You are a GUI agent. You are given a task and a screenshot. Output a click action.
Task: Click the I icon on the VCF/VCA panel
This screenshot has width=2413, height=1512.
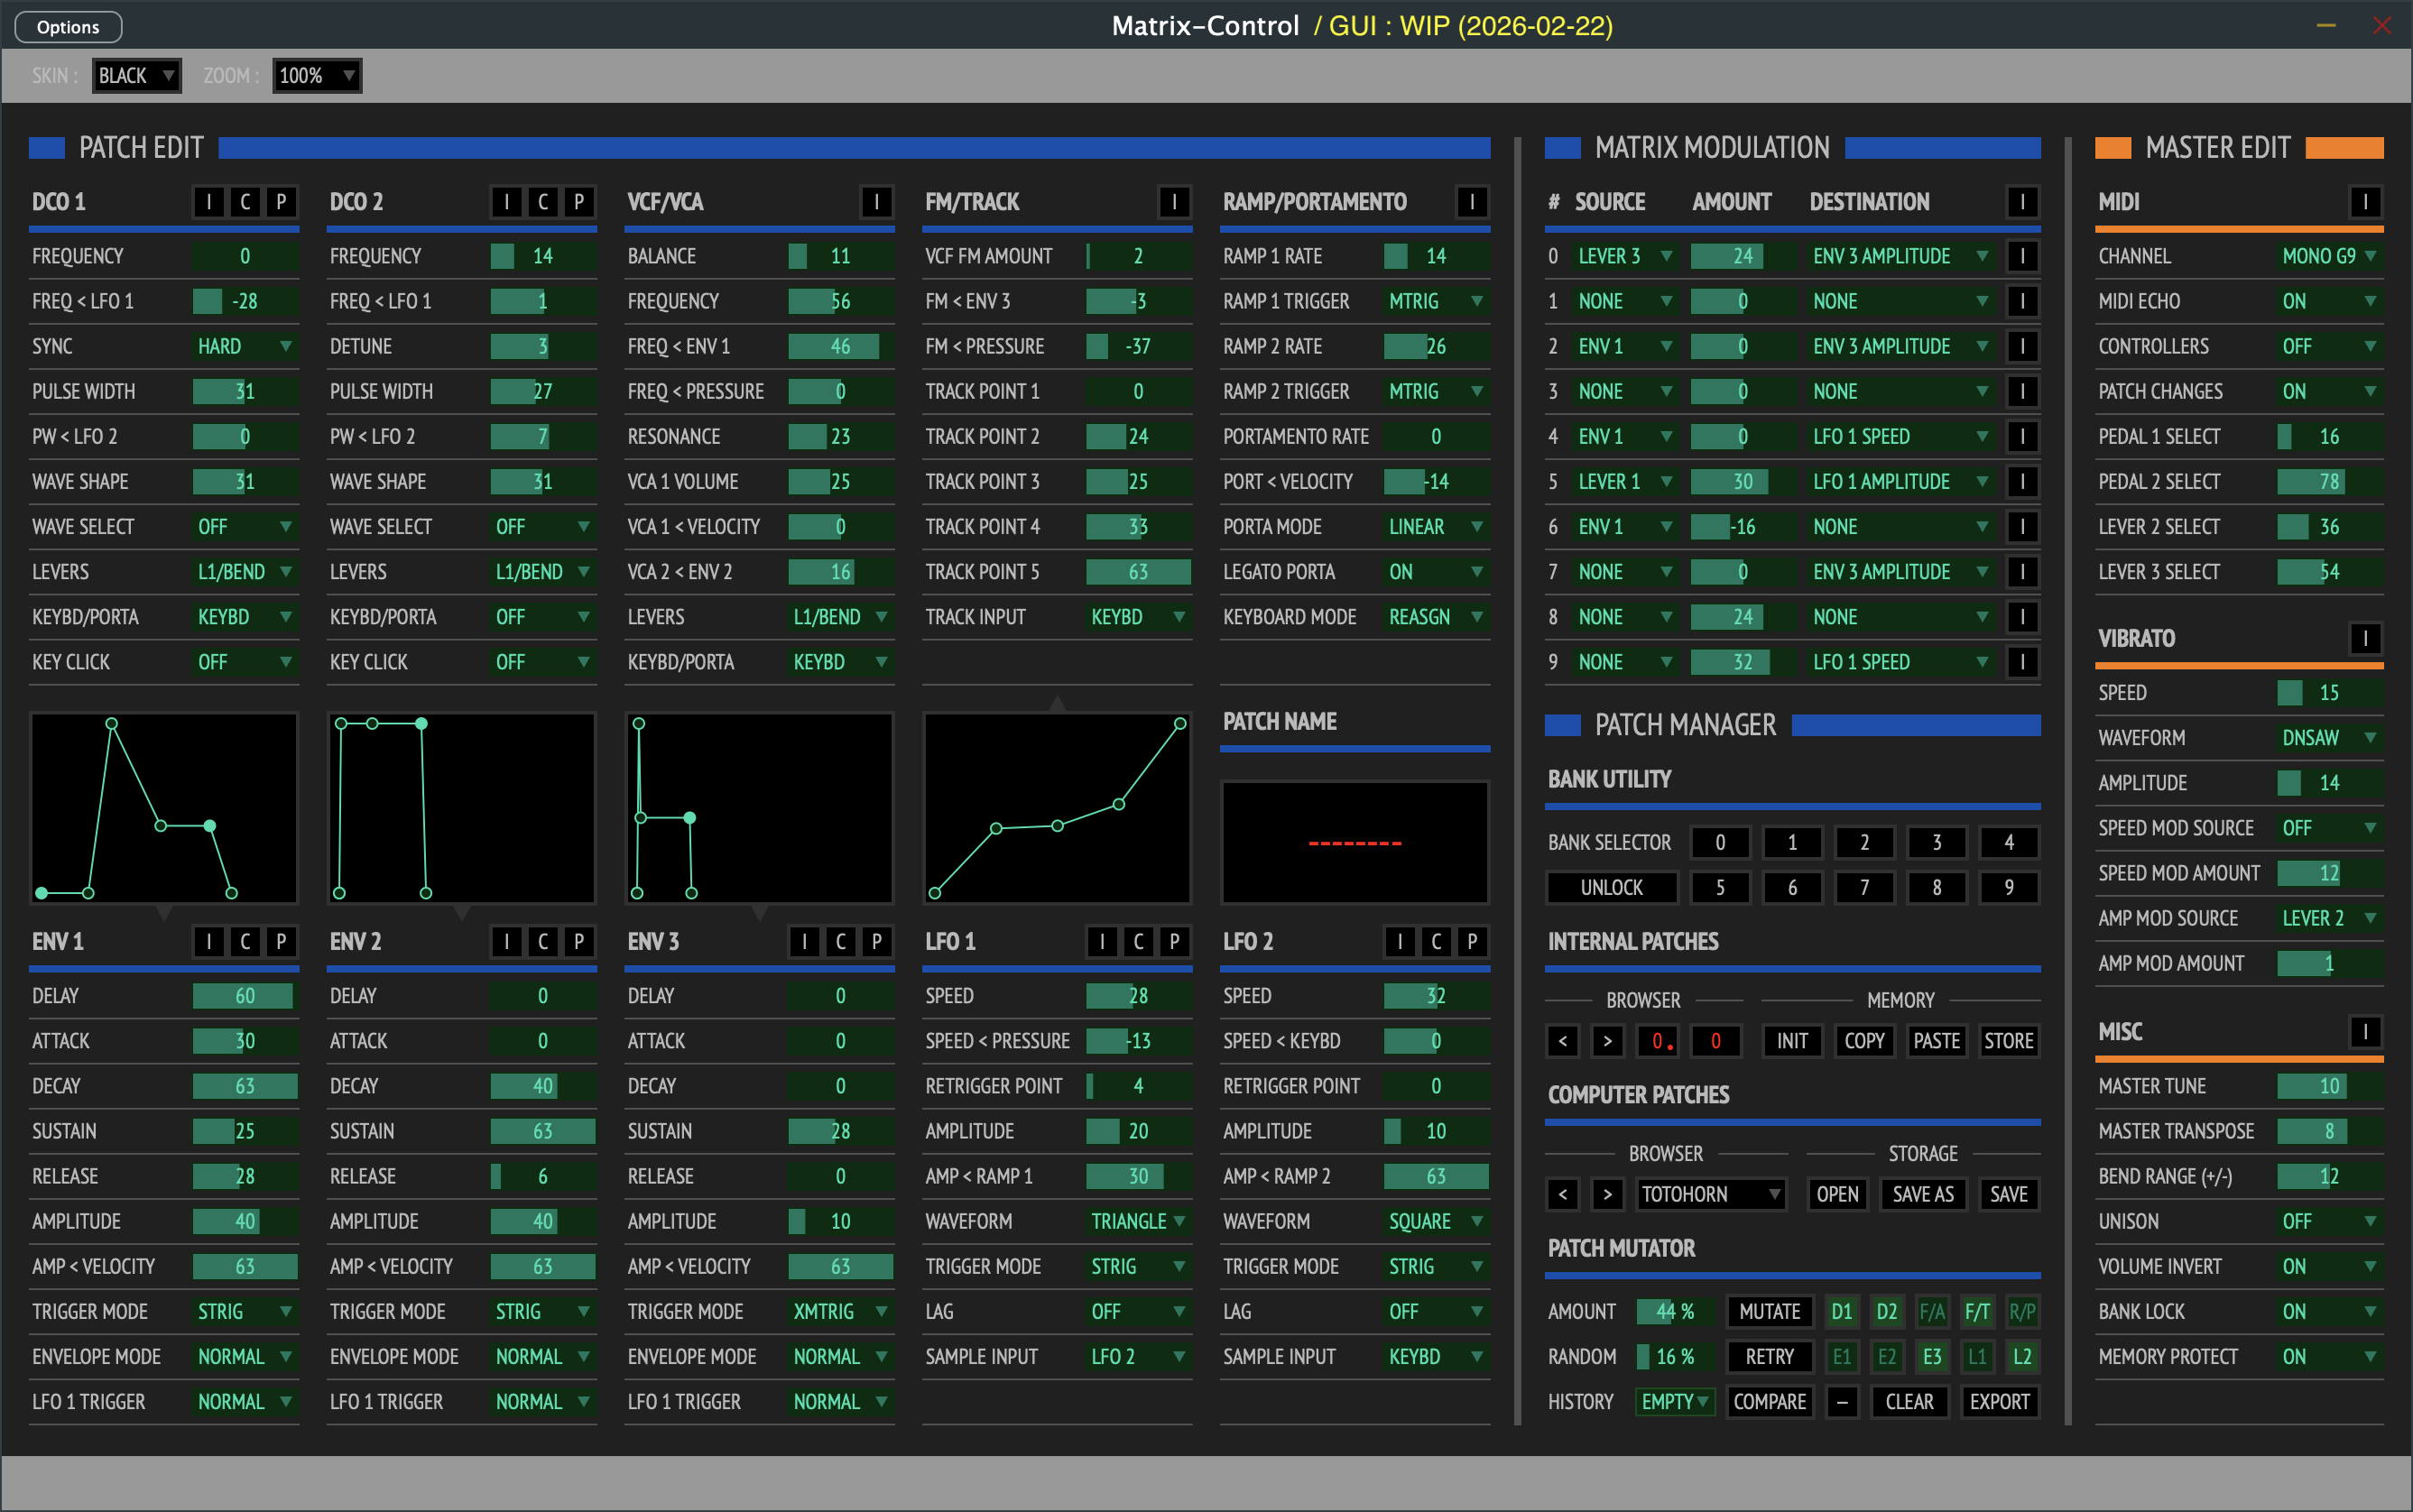(875, 201)
